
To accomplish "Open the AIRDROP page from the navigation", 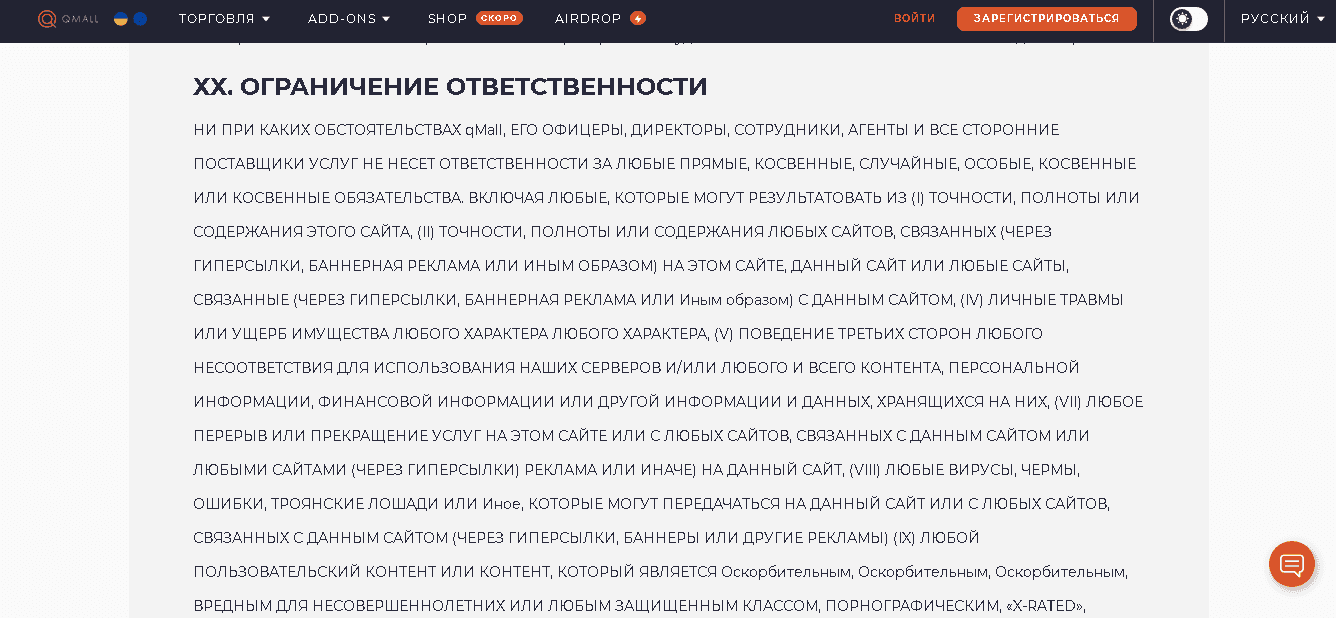I will pos(589,18).
